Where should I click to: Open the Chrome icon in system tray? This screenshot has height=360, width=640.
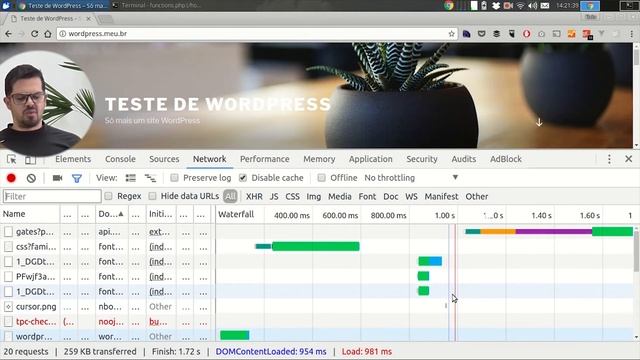(x=449, y=6)
